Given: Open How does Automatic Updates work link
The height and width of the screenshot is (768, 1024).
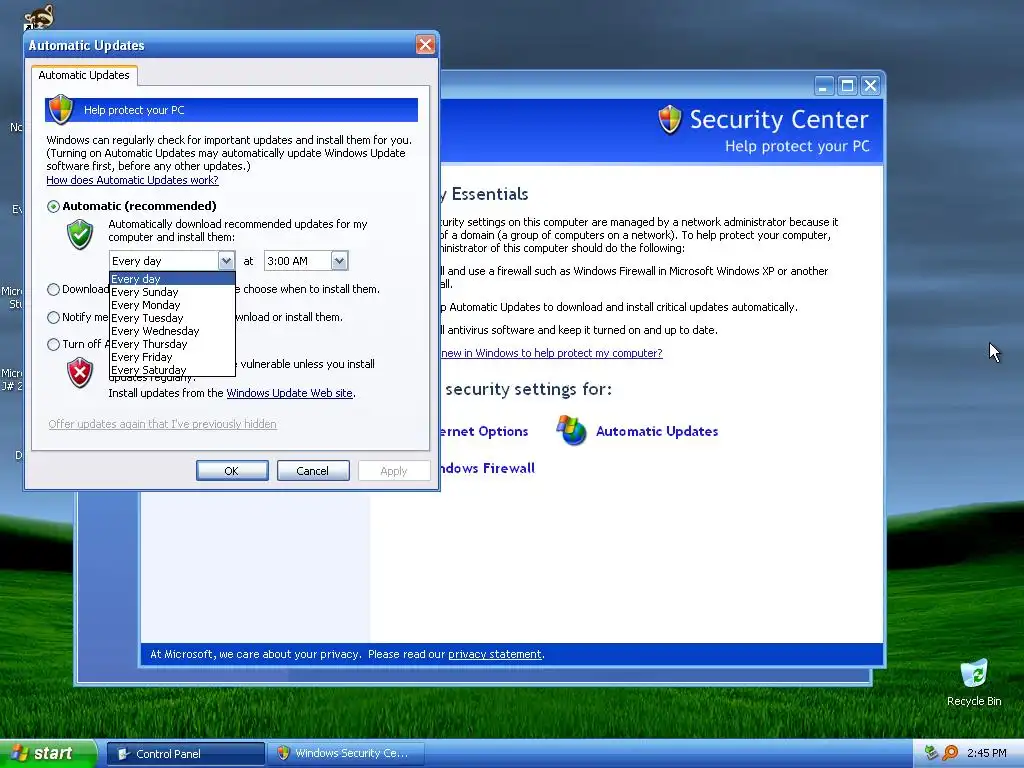Looking at the screenshot, I should pyautogui.click(x=132, y=180).
